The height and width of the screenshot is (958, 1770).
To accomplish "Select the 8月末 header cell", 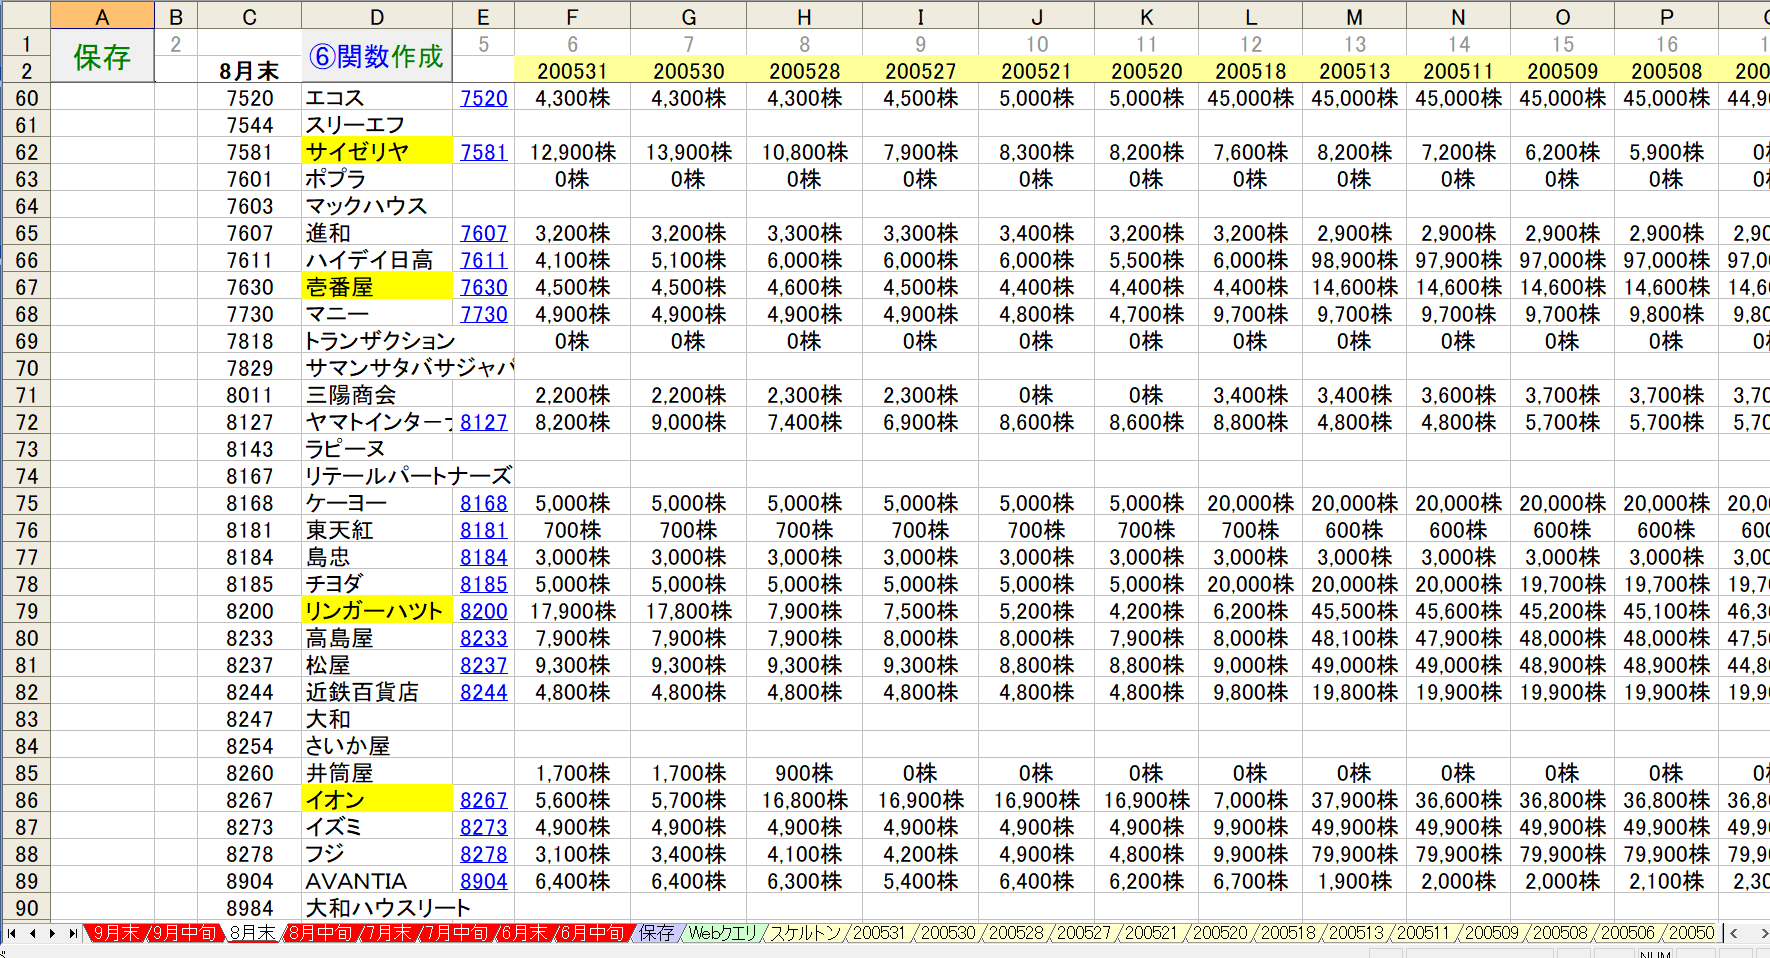I will tap(250, 71).
